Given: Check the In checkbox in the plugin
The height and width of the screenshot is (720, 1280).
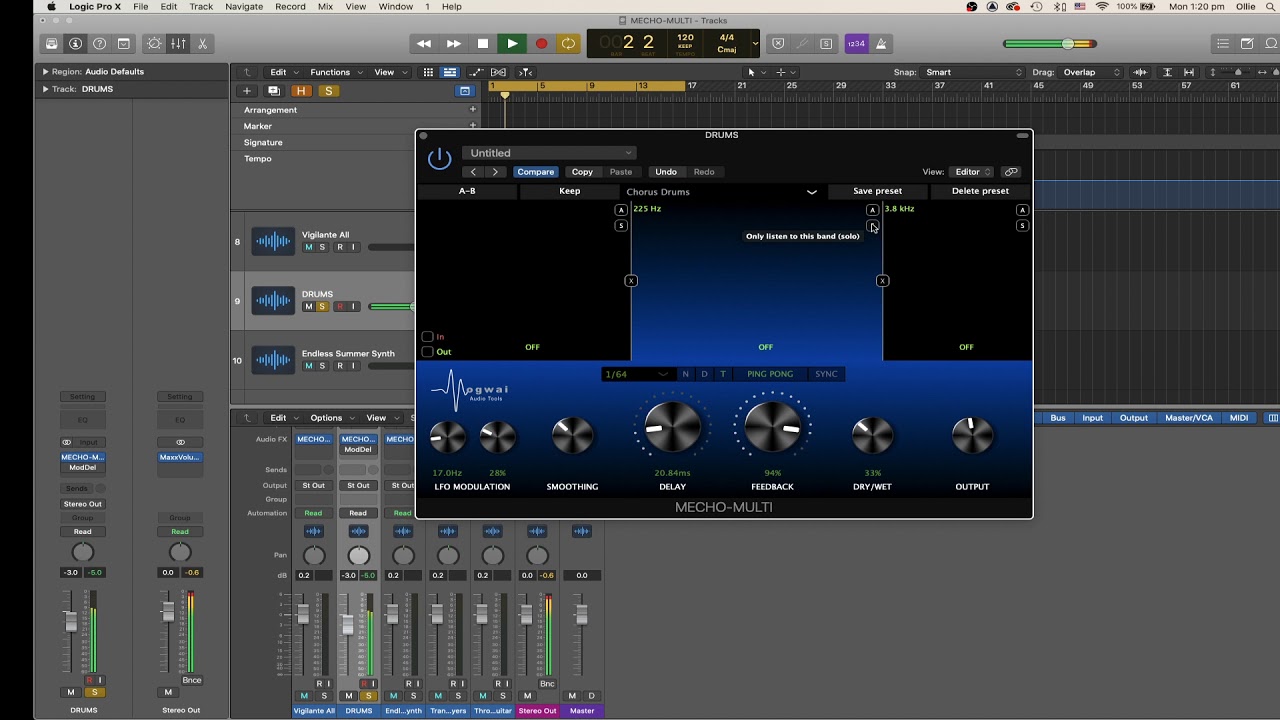Looking at the screenshot, I should [428, 337].
